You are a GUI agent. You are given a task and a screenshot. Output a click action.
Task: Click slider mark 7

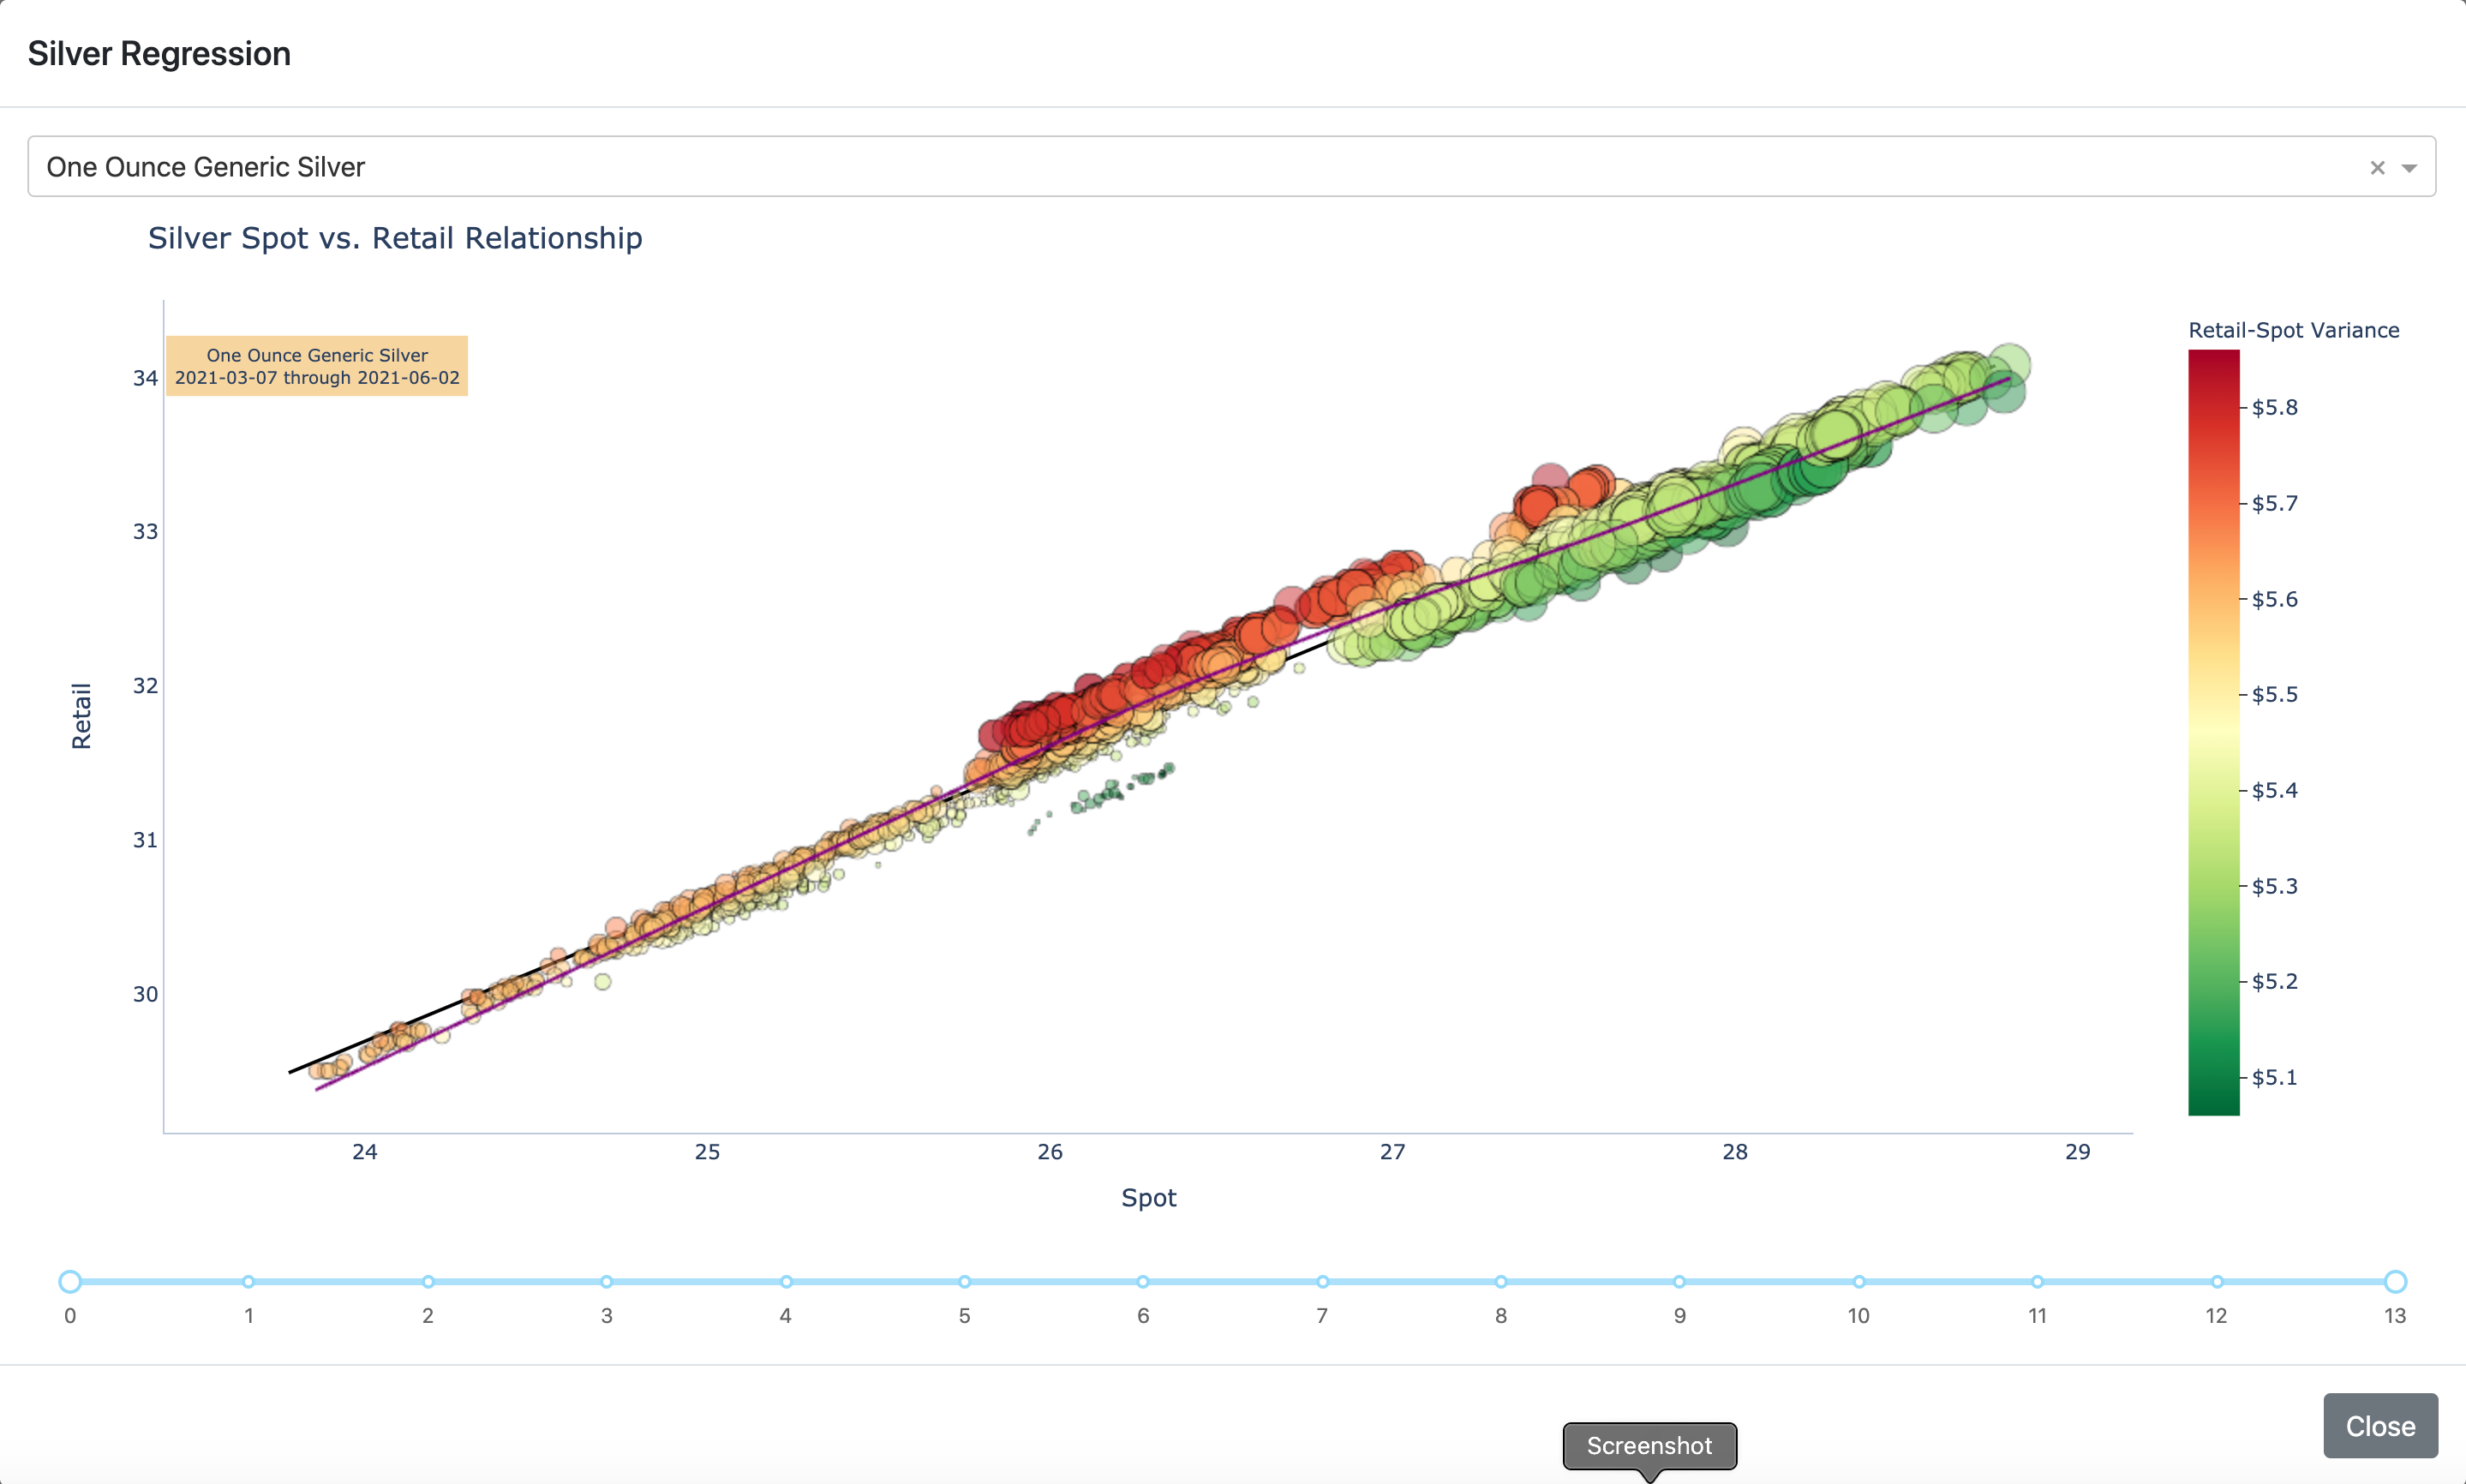[x=1322, y=1281]
